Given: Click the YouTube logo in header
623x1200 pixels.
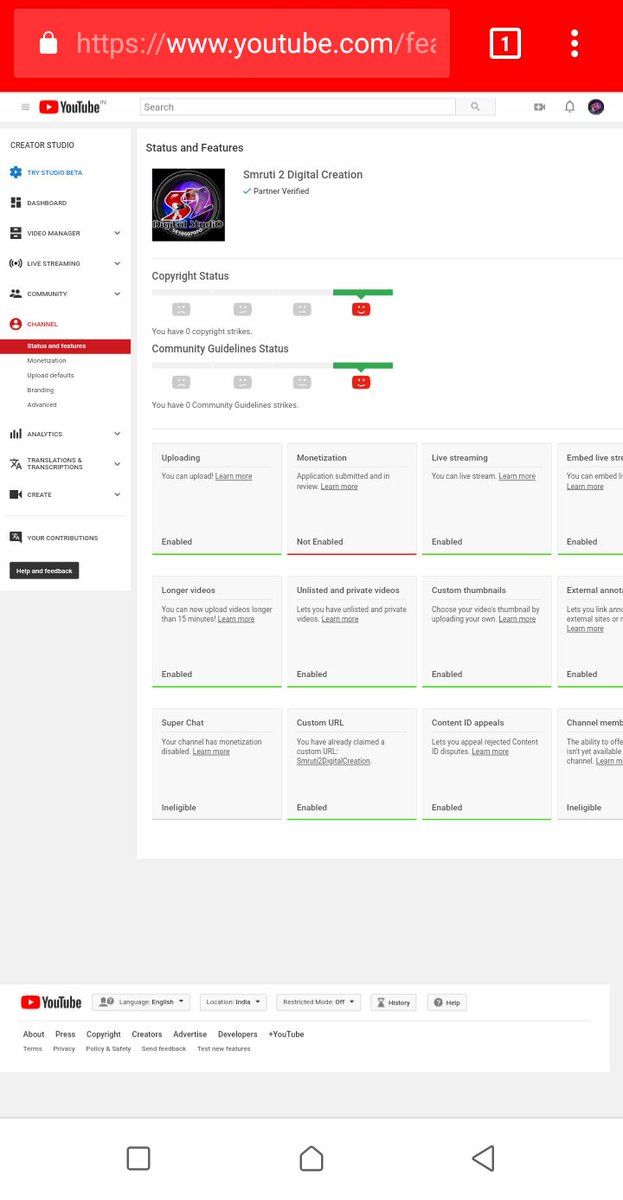Looking at the screenshot, I should [72, 107].
